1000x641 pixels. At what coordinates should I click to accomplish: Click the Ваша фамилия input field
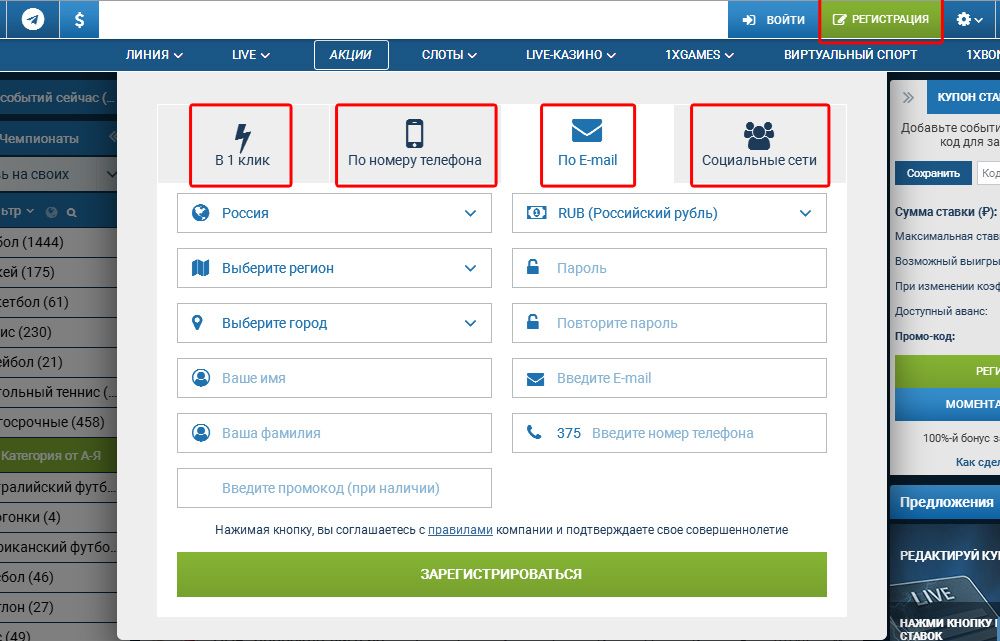point(334,433)
